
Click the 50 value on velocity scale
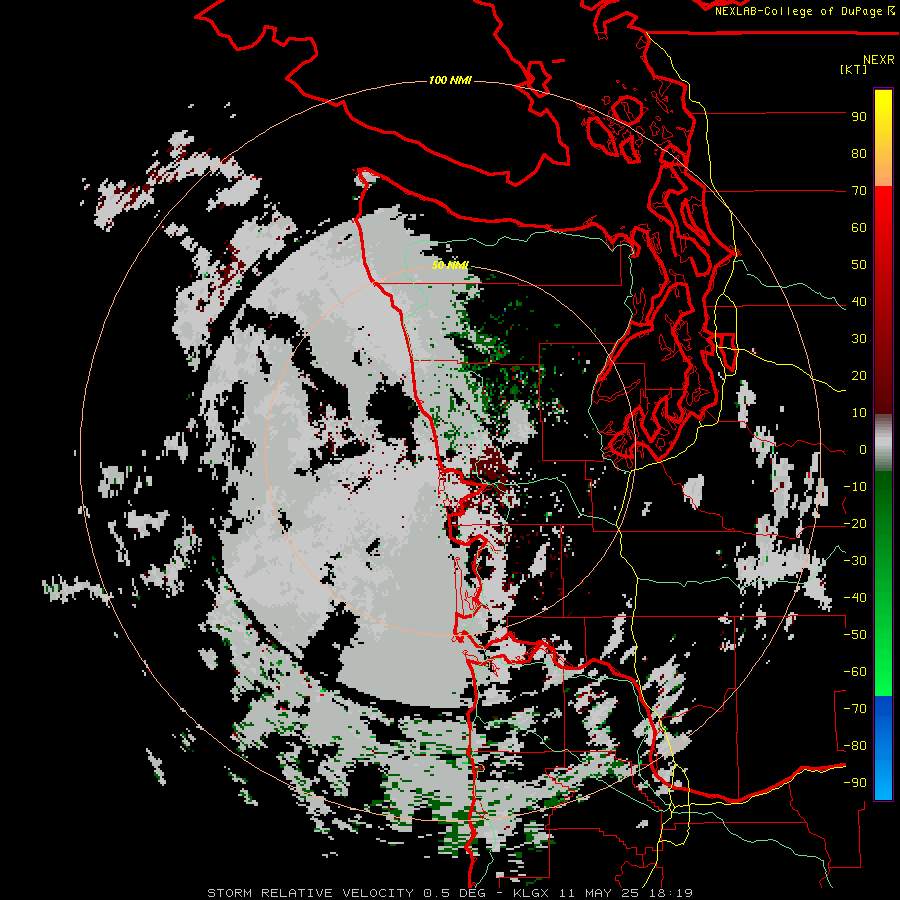click(x=859, y=265)
